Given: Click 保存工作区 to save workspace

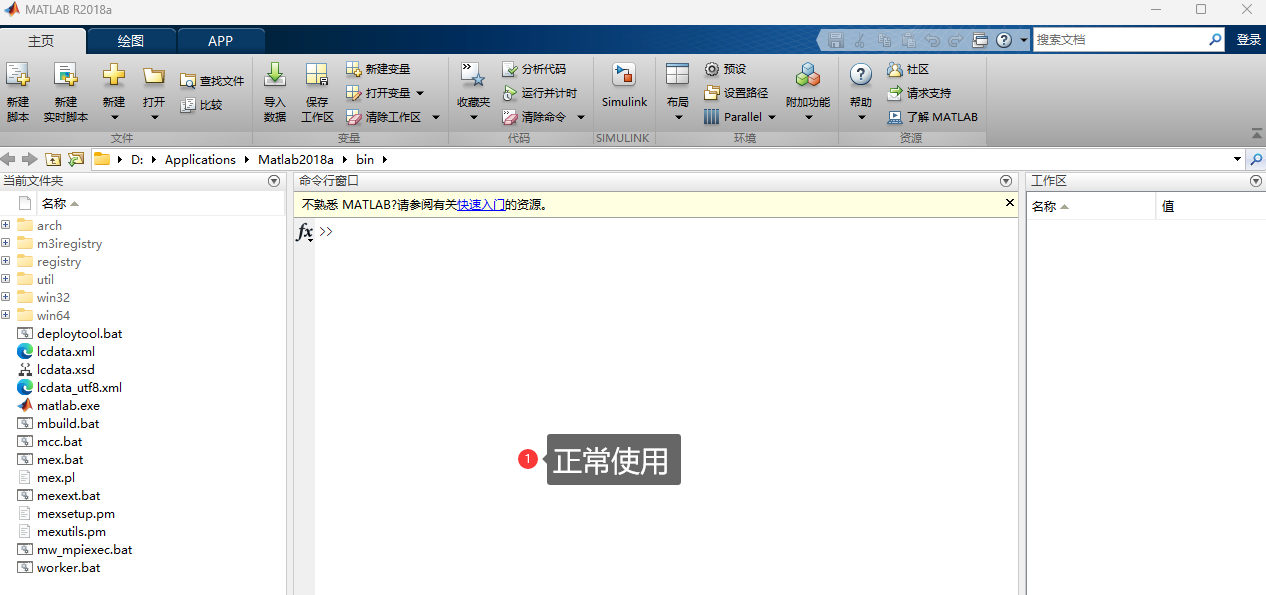Looking at the screenshot, I should (317, 92).
